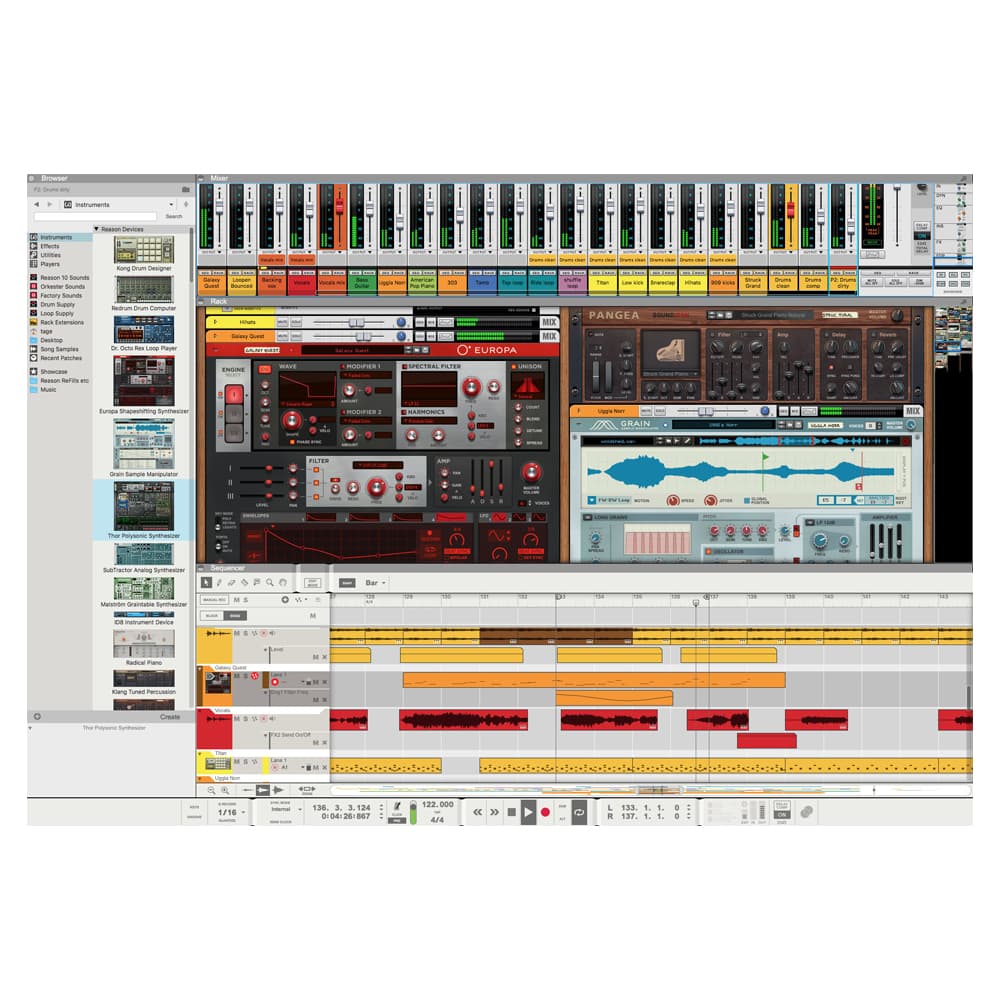The width and height of the screenshot is (1000, 1000).
Task: Click the browser forward arrow
Action: tap(50, 204)
